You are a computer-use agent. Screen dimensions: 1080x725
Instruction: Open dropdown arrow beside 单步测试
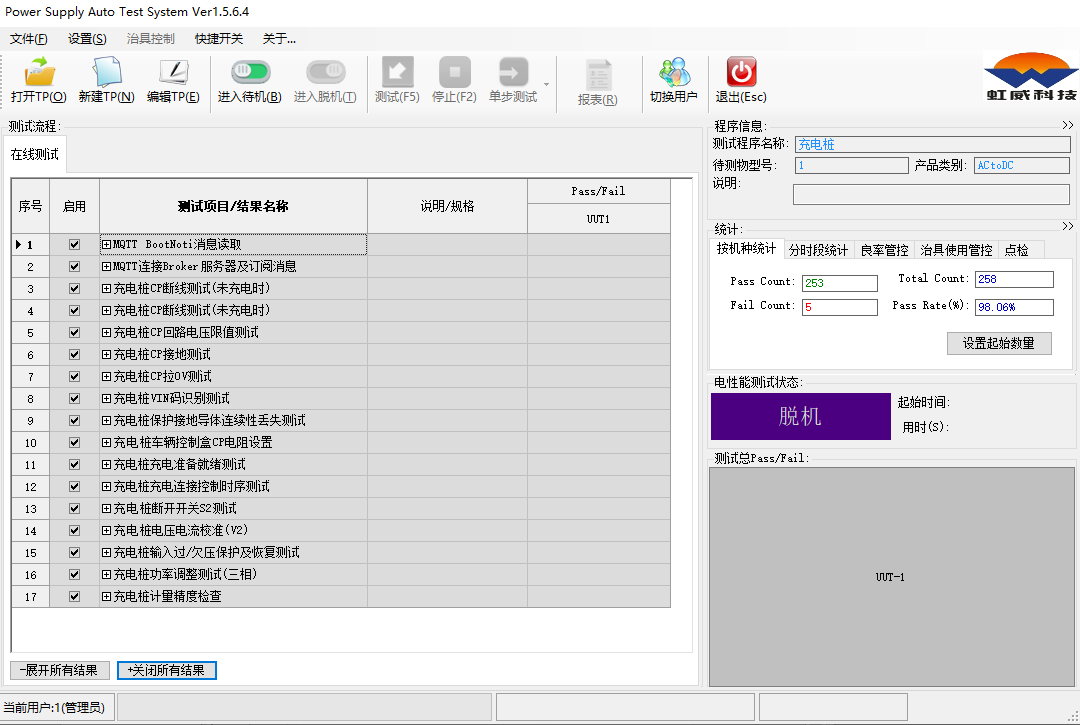point(546,84)
